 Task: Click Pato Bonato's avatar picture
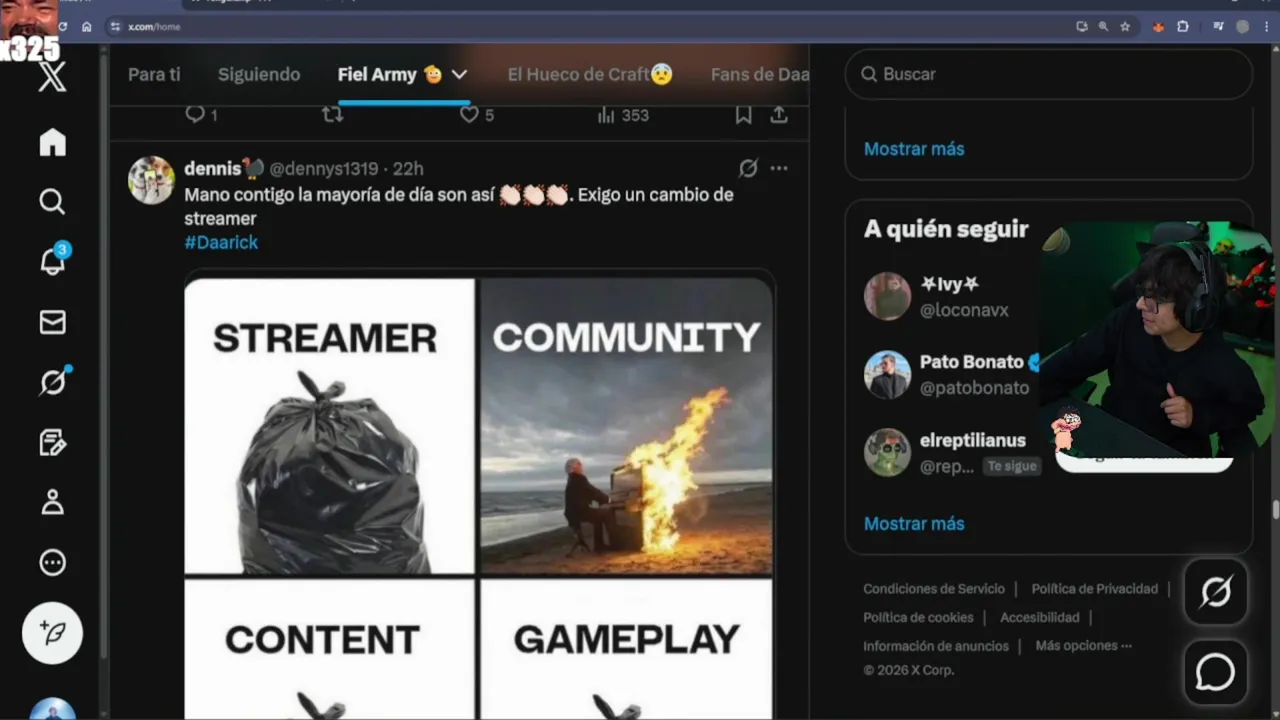coord(887,375)
